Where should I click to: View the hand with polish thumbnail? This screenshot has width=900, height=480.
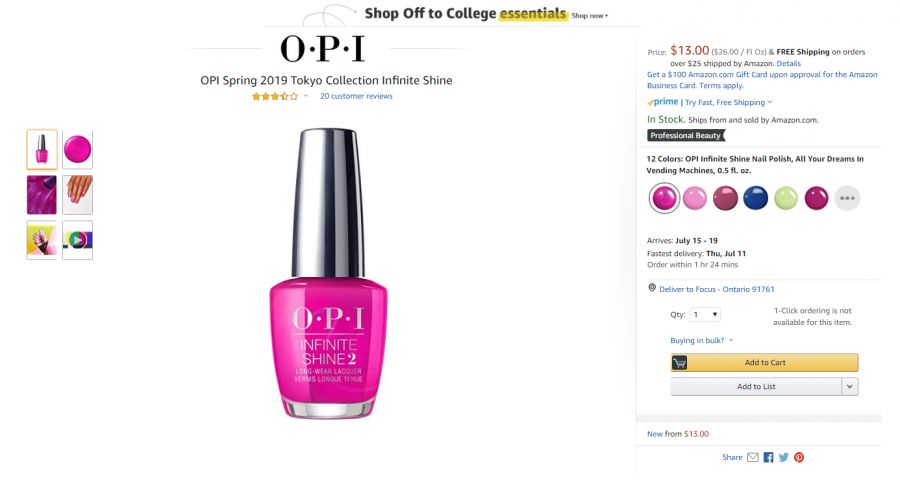[x=77, y=195]
